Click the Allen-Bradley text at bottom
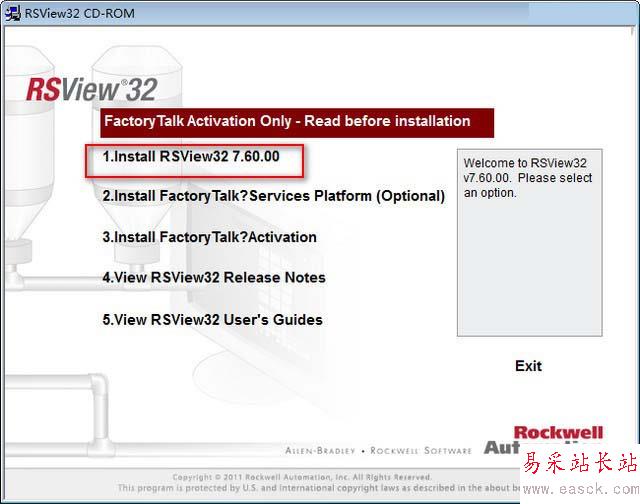The width and height of the screenshot is (640, 504). (x=320, y=451)
